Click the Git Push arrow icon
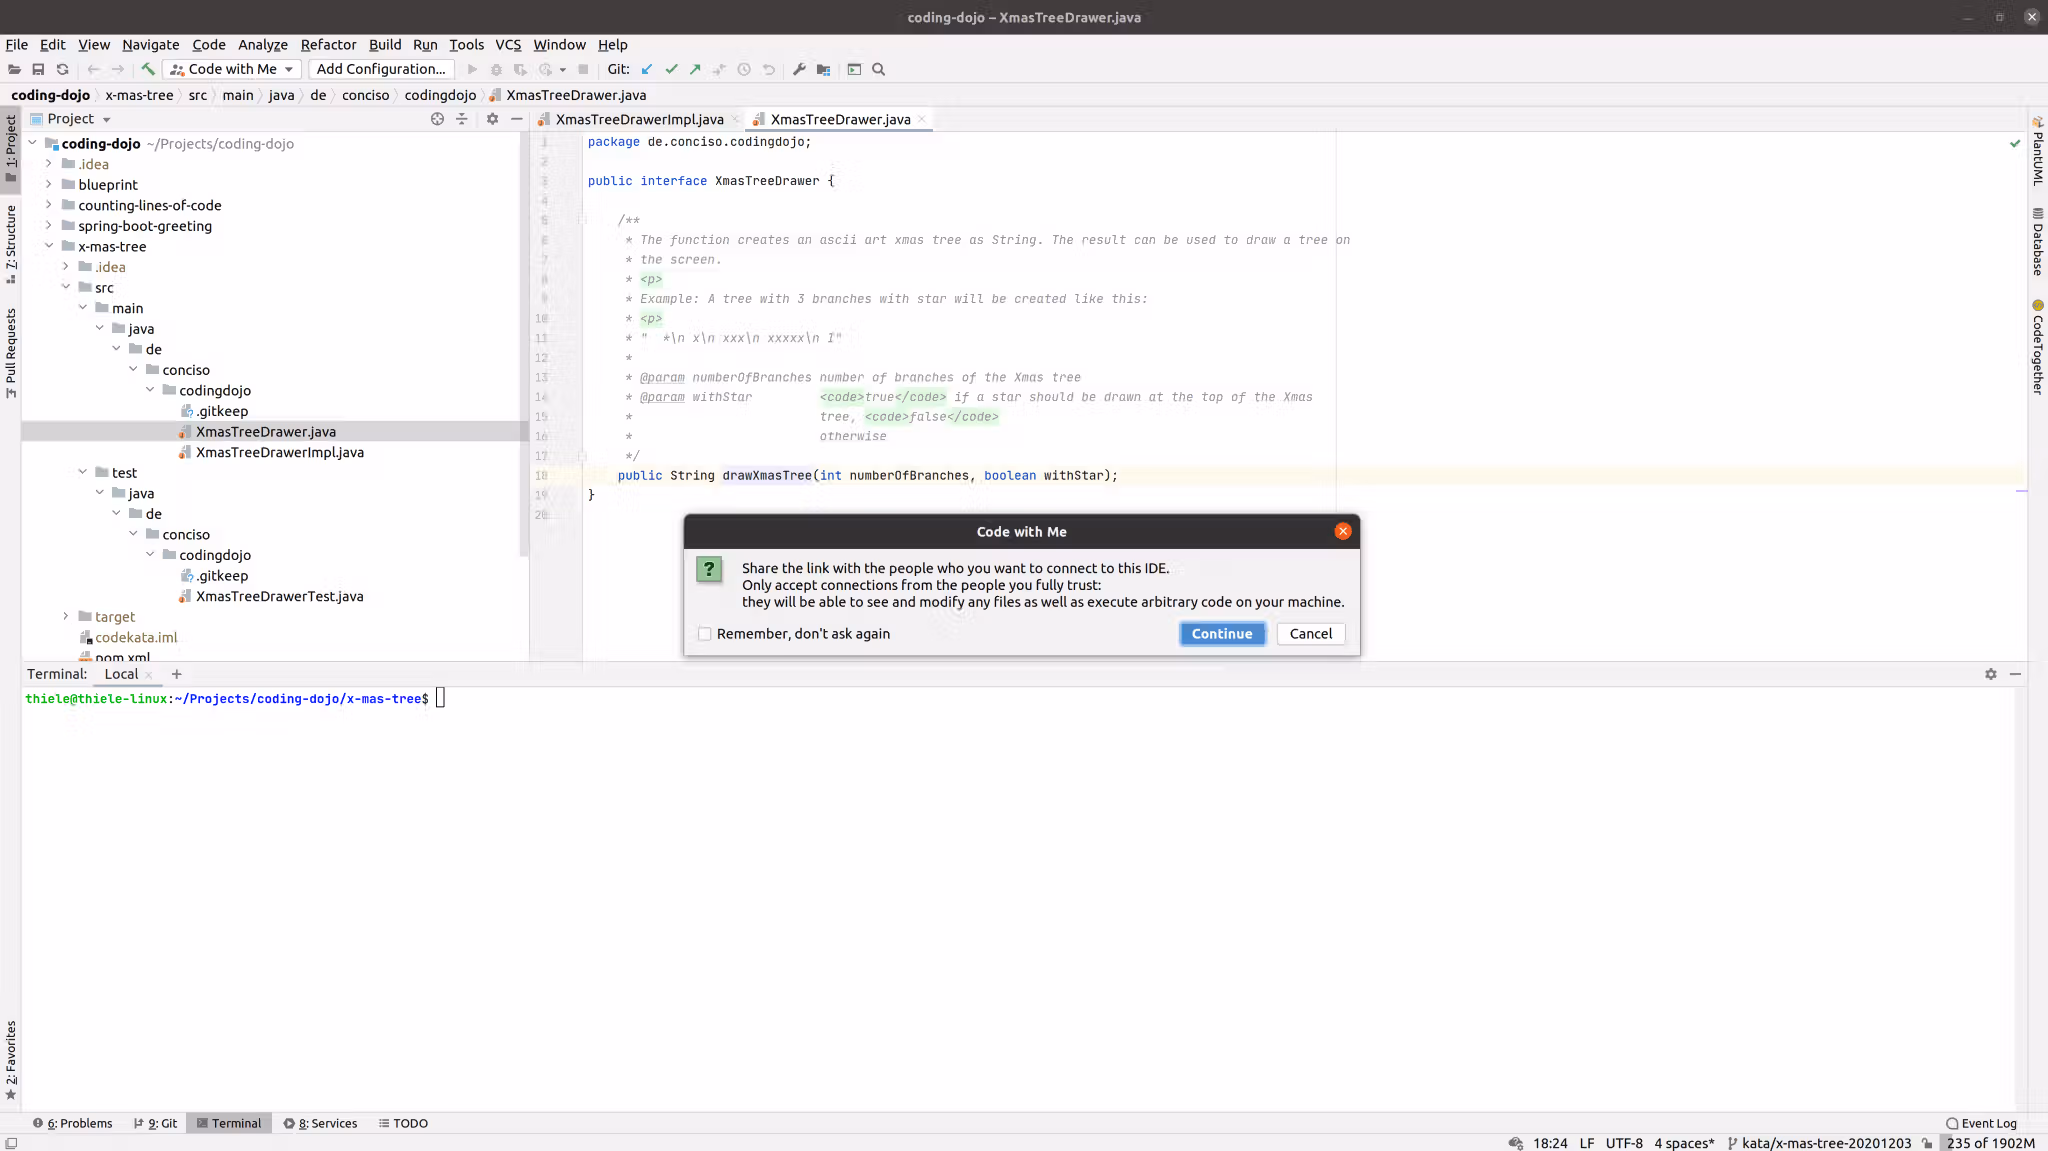This screenshot has width=2048, height=1151. [695, 69]
